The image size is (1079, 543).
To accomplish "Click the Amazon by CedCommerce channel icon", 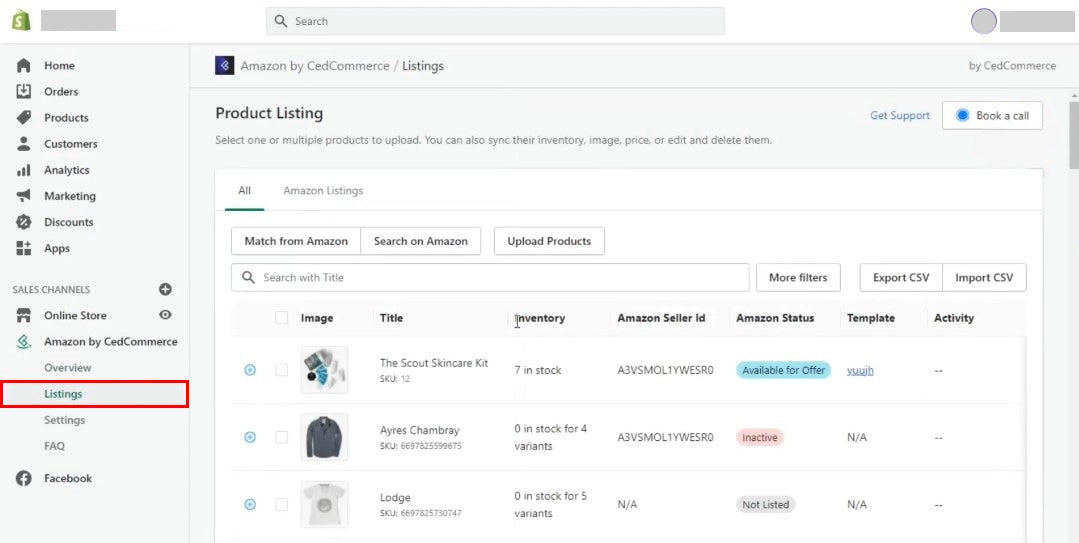I will 23,342.
